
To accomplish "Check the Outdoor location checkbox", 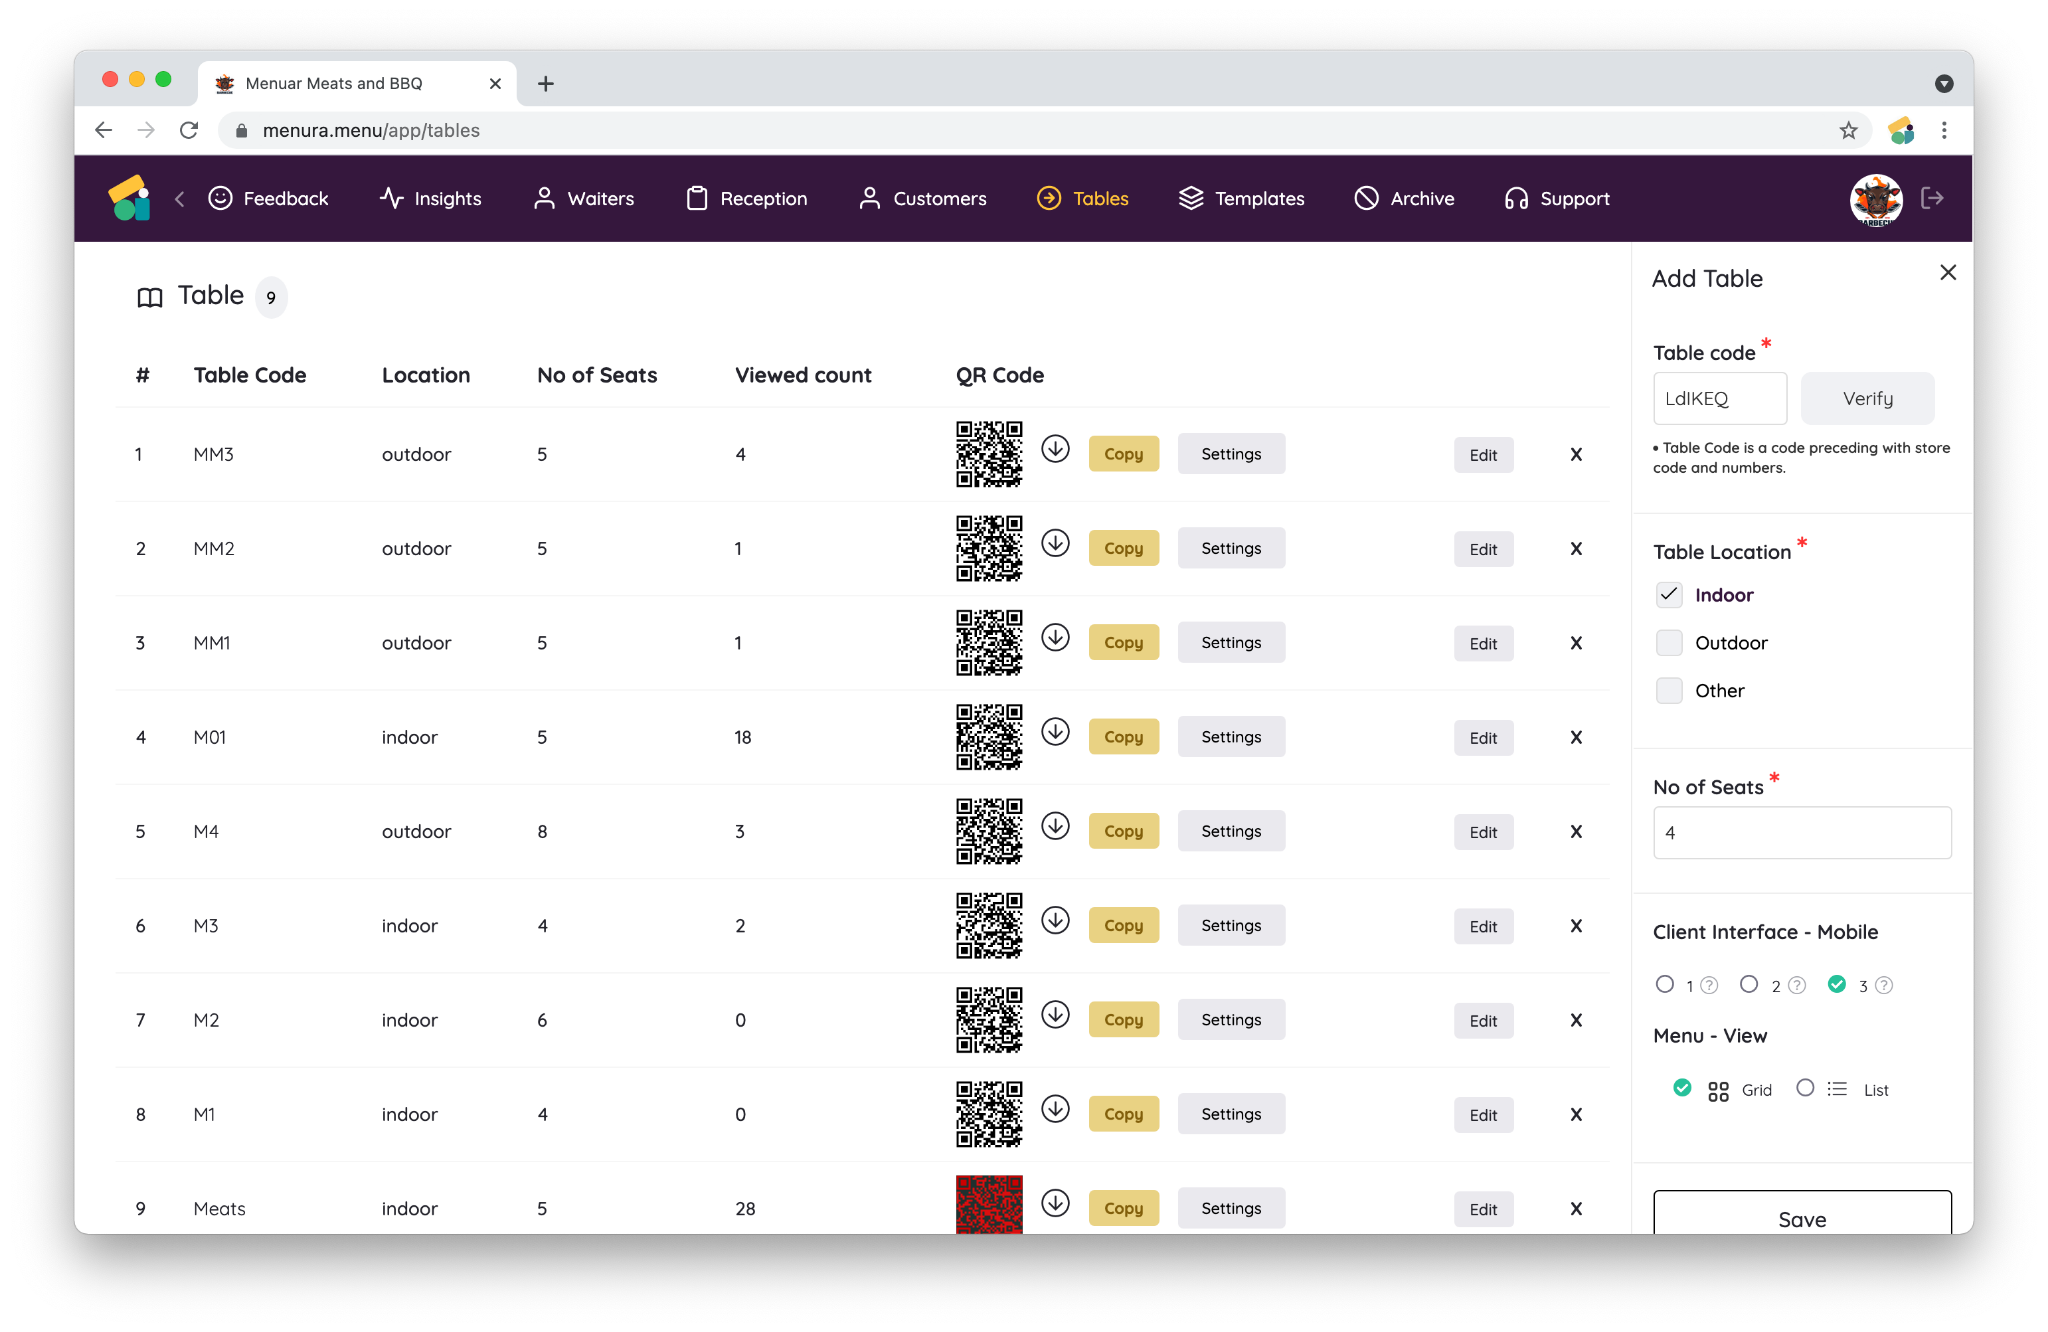I will 1669,643.
